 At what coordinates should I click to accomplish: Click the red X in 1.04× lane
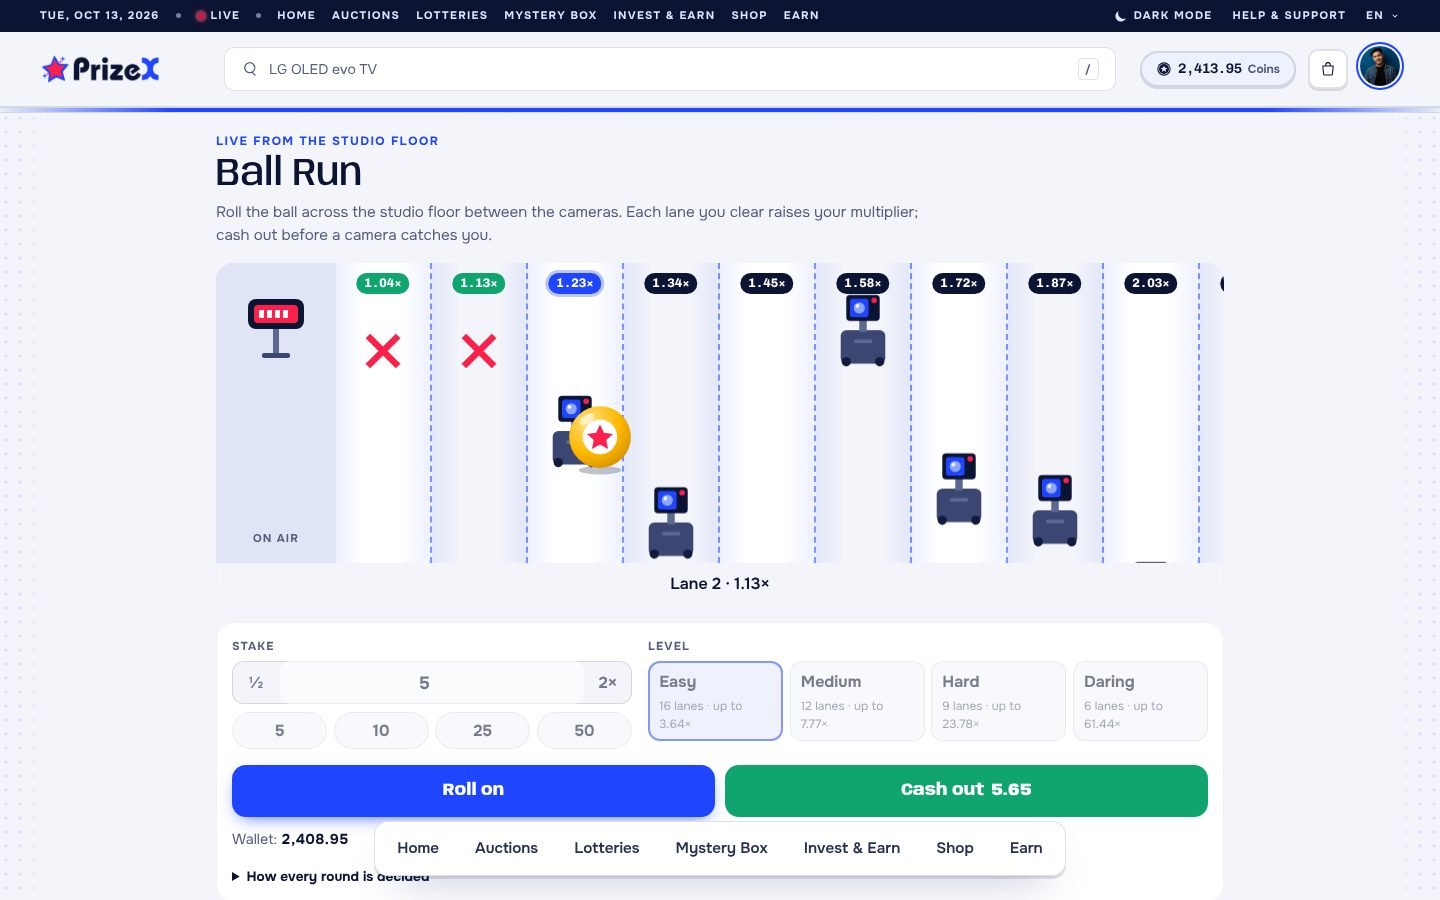coord(383,351)
